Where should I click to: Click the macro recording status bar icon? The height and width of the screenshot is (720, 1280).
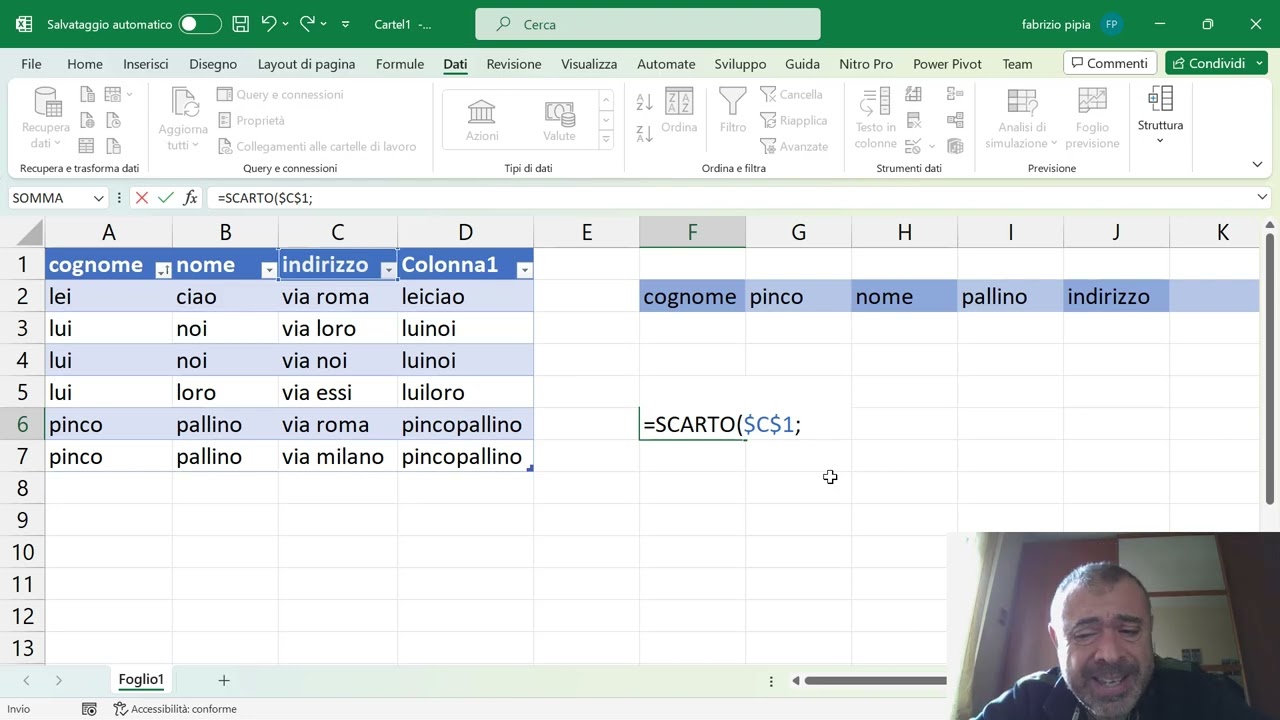(x=90, y=709)
